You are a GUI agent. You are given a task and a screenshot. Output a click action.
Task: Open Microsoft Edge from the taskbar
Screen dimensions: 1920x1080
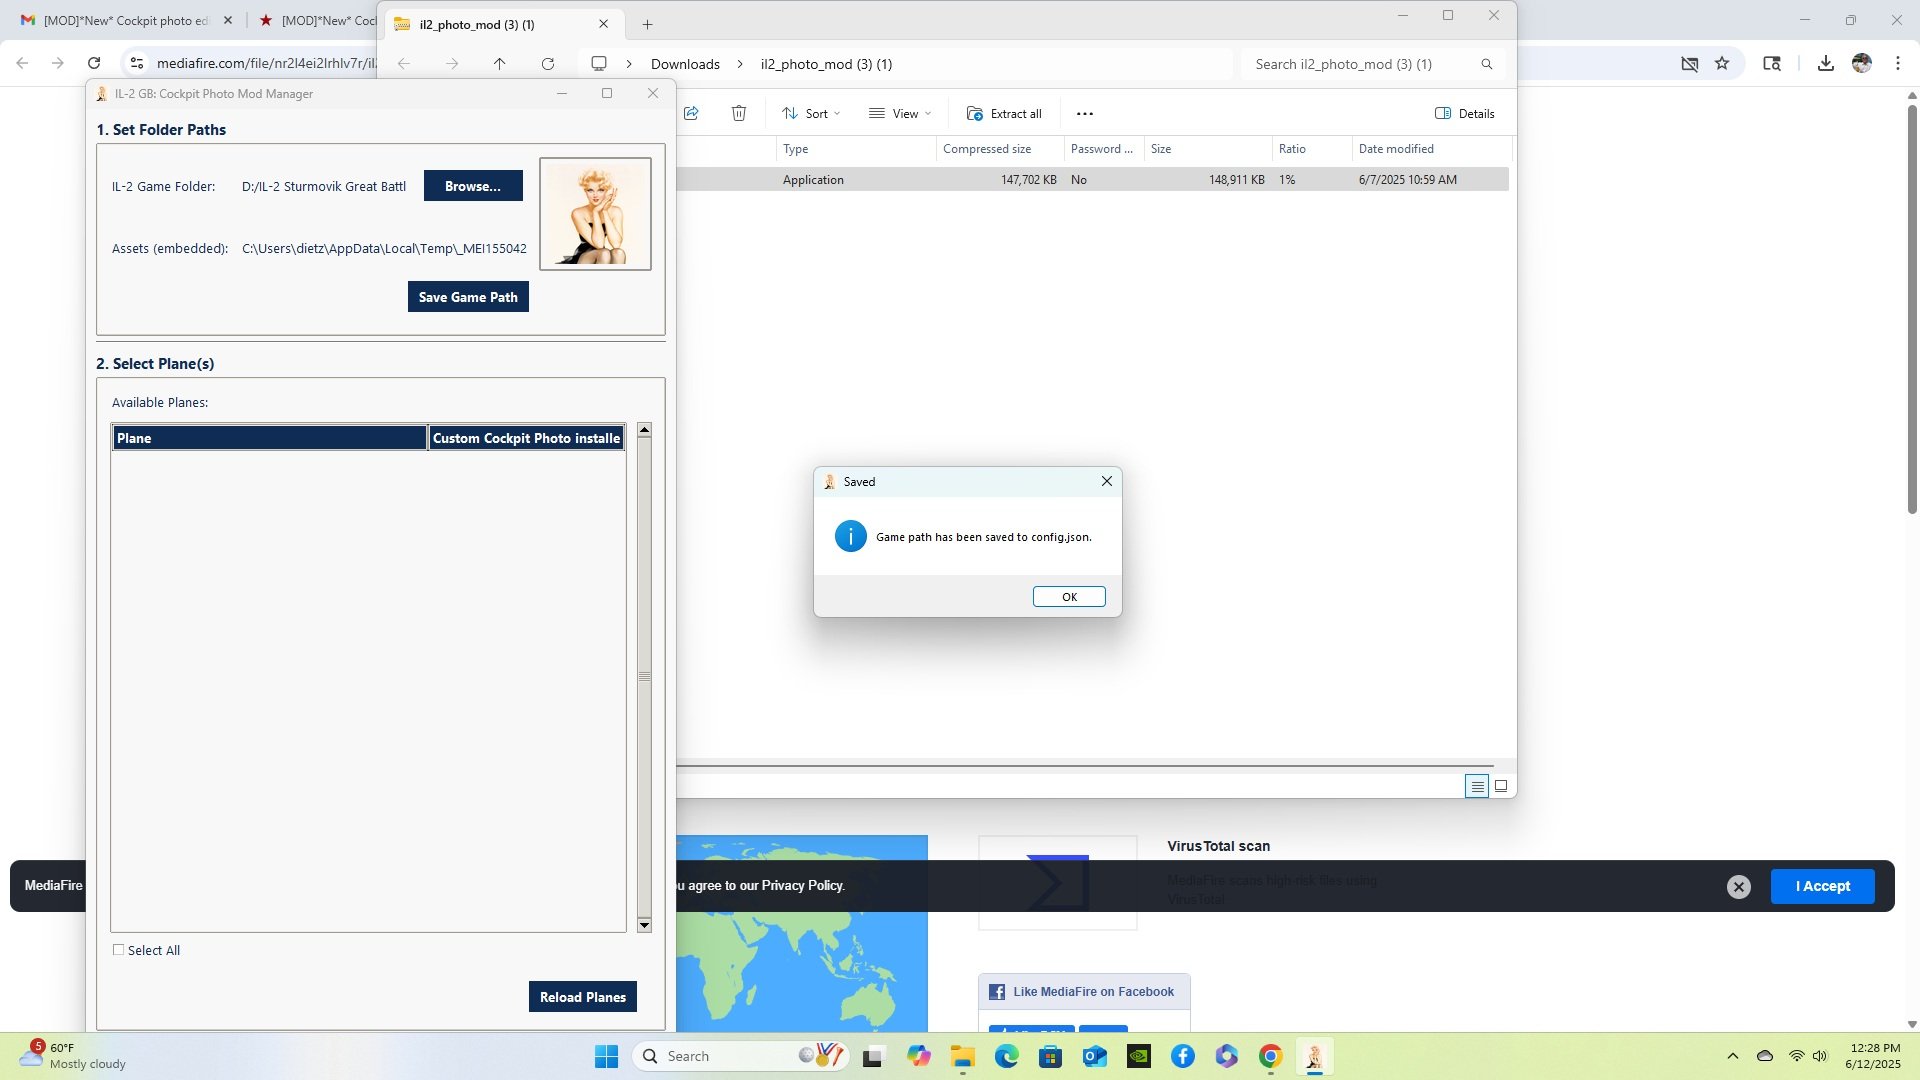point(1006,1056)
